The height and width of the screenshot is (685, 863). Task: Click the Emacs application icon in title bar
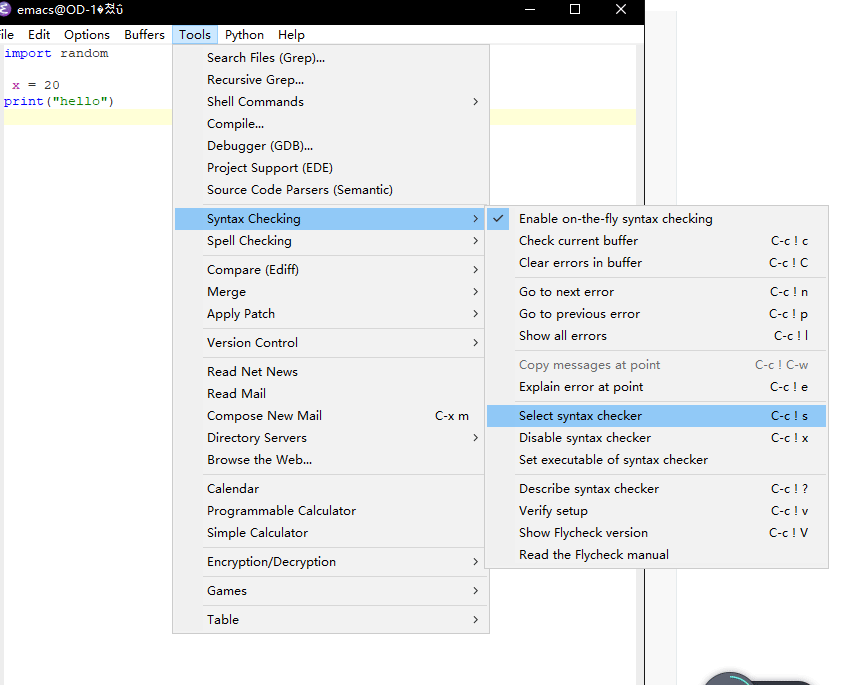(x=6, y=9)
